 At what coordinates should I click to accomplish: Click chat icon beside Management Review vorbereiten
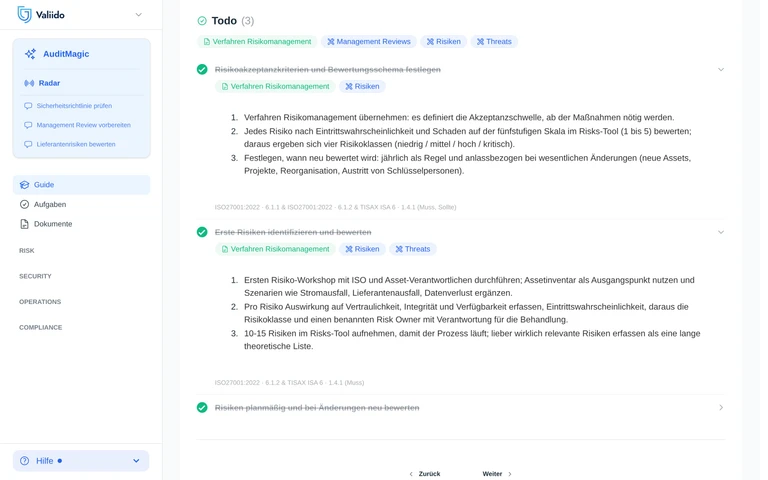pyautogui.click(x=28, y=125)
